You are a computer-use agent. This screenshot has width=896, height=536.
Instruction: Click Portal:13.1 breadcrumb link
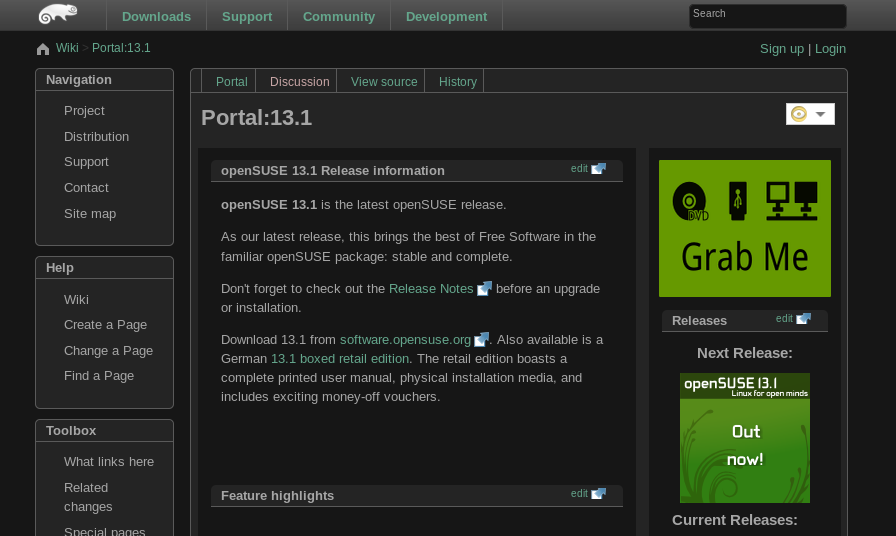[121, 48]
